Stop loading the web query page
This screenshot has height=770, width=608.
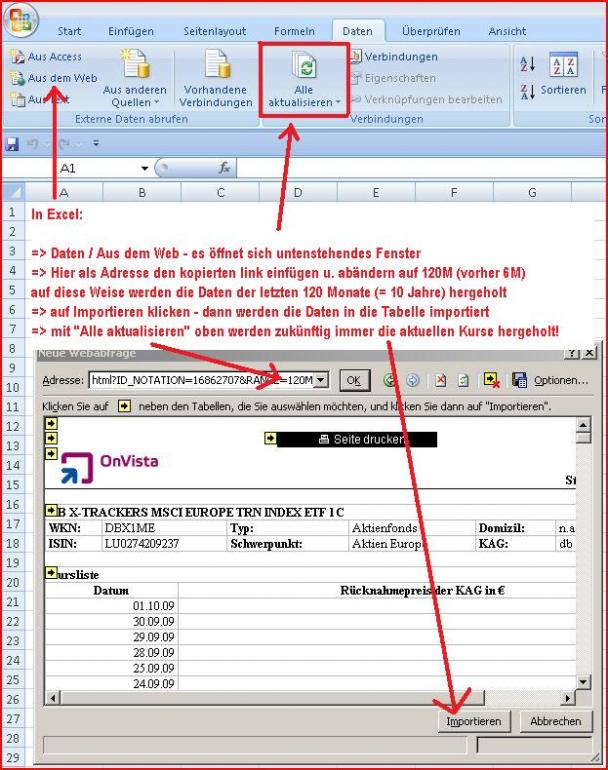(x=441, y=381)
